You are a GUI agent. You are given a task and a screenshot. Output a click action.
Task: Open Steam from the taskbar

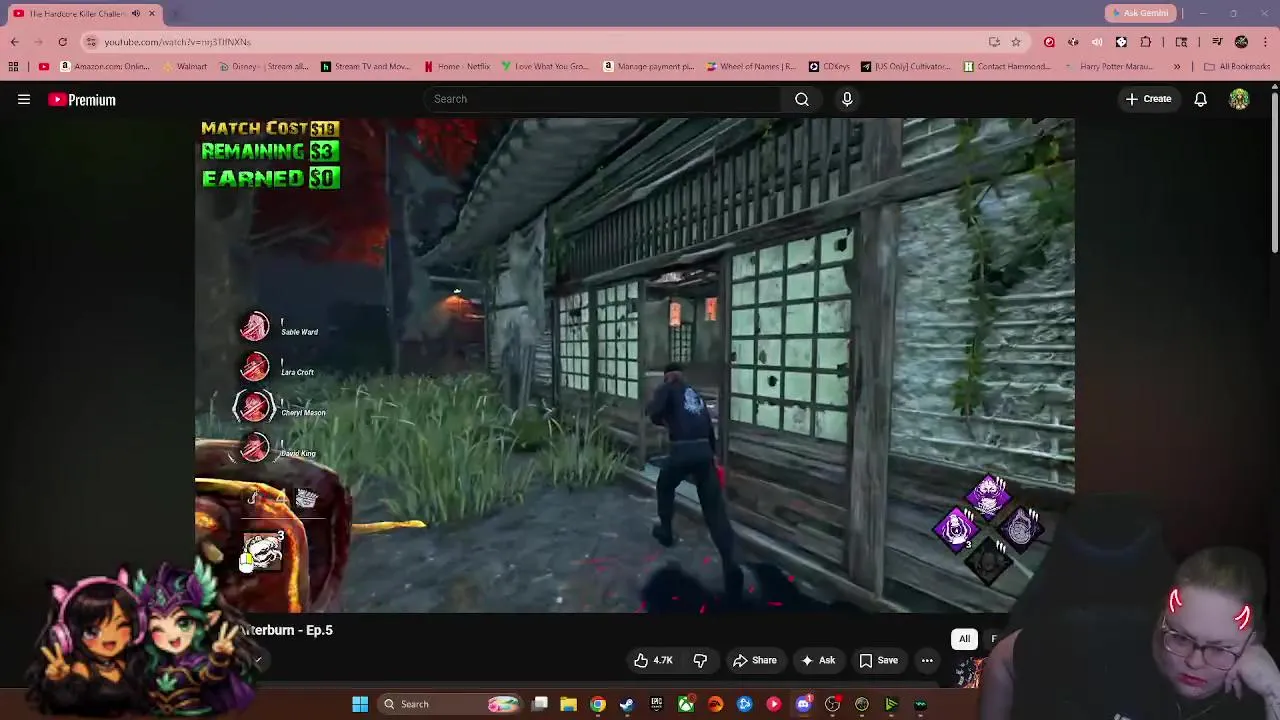click(x=627, y=704)
